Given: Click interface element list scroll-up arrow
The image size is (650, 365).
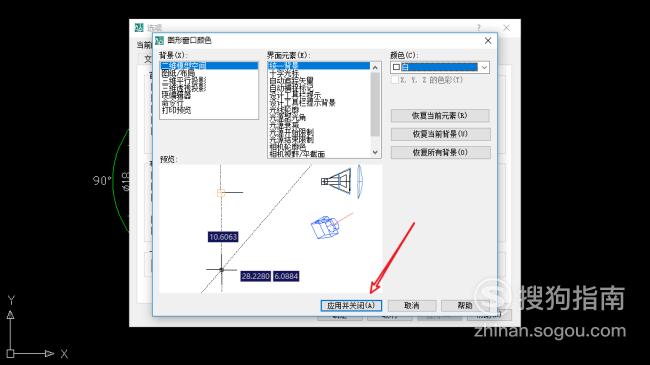Looking at the screenshot, I should (x=375, y=67).
